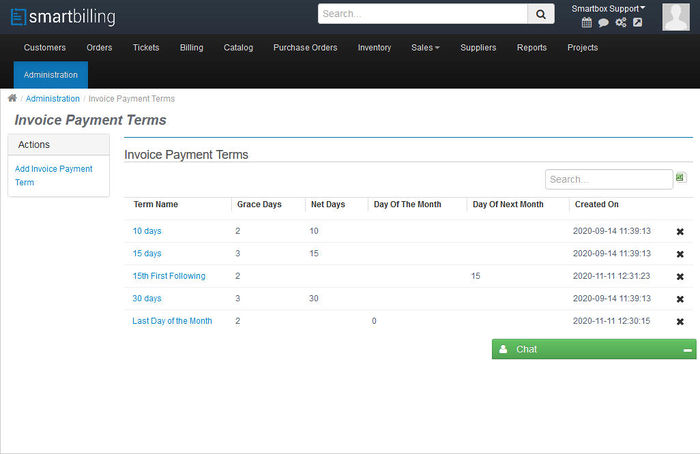Expand the Smartbox Support user dropdown
This screenshot has height=454, width=700.
608,8
